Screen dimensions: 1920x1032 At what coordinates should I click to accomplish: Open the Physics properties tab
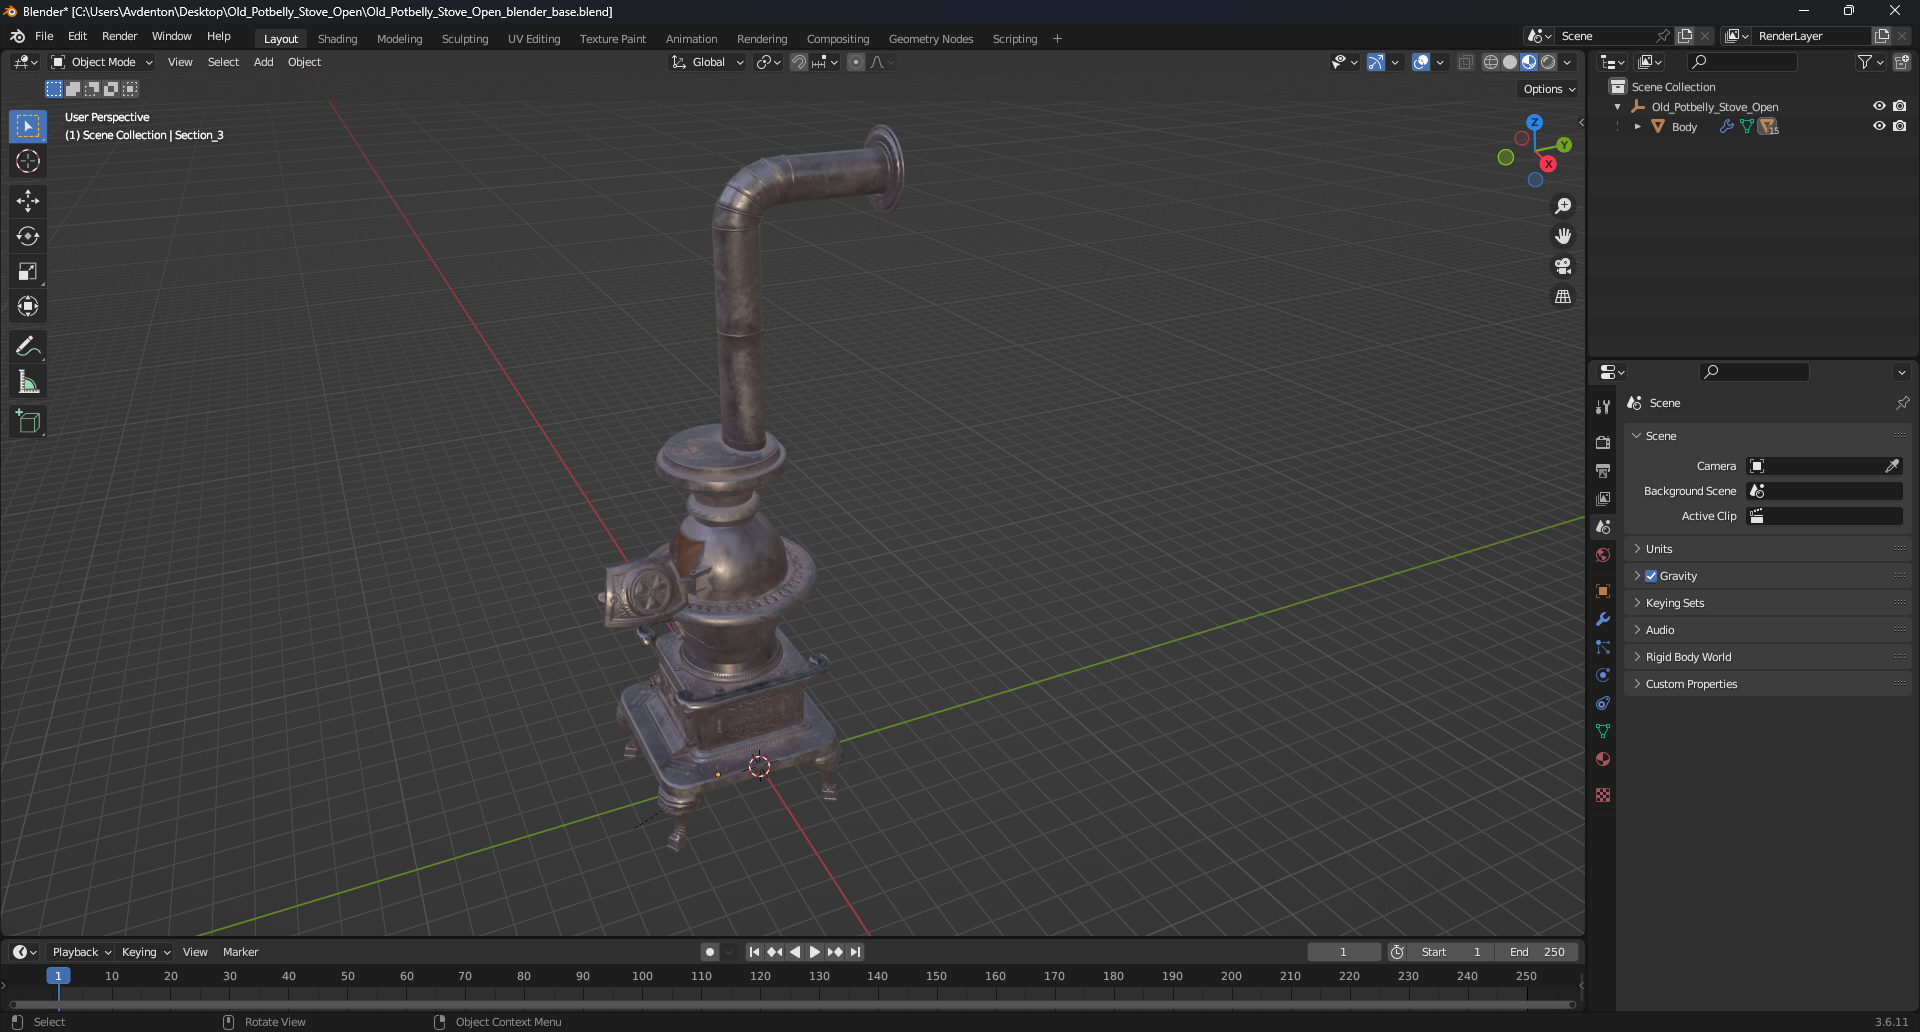(1603, 675)
